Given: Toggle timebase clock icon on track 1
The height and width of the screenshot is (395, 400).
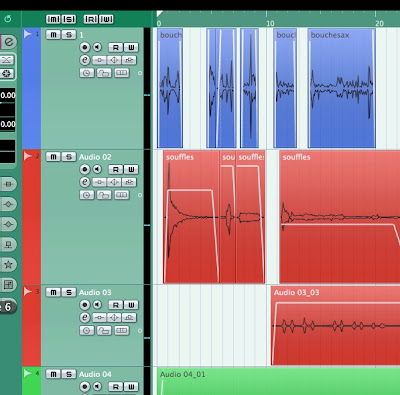Looking at the screenshot, I should (87, 73).
